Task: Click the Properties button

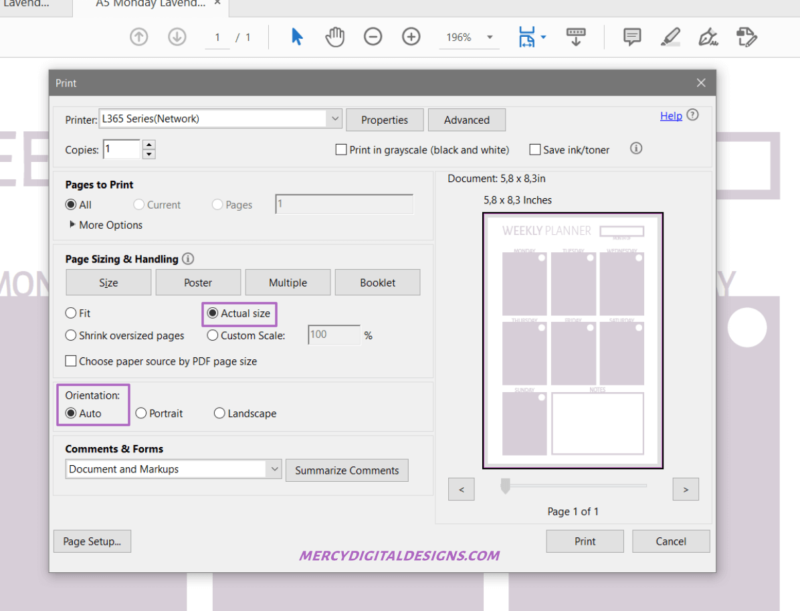Action: pyautogui.click(x=384, y=119)
